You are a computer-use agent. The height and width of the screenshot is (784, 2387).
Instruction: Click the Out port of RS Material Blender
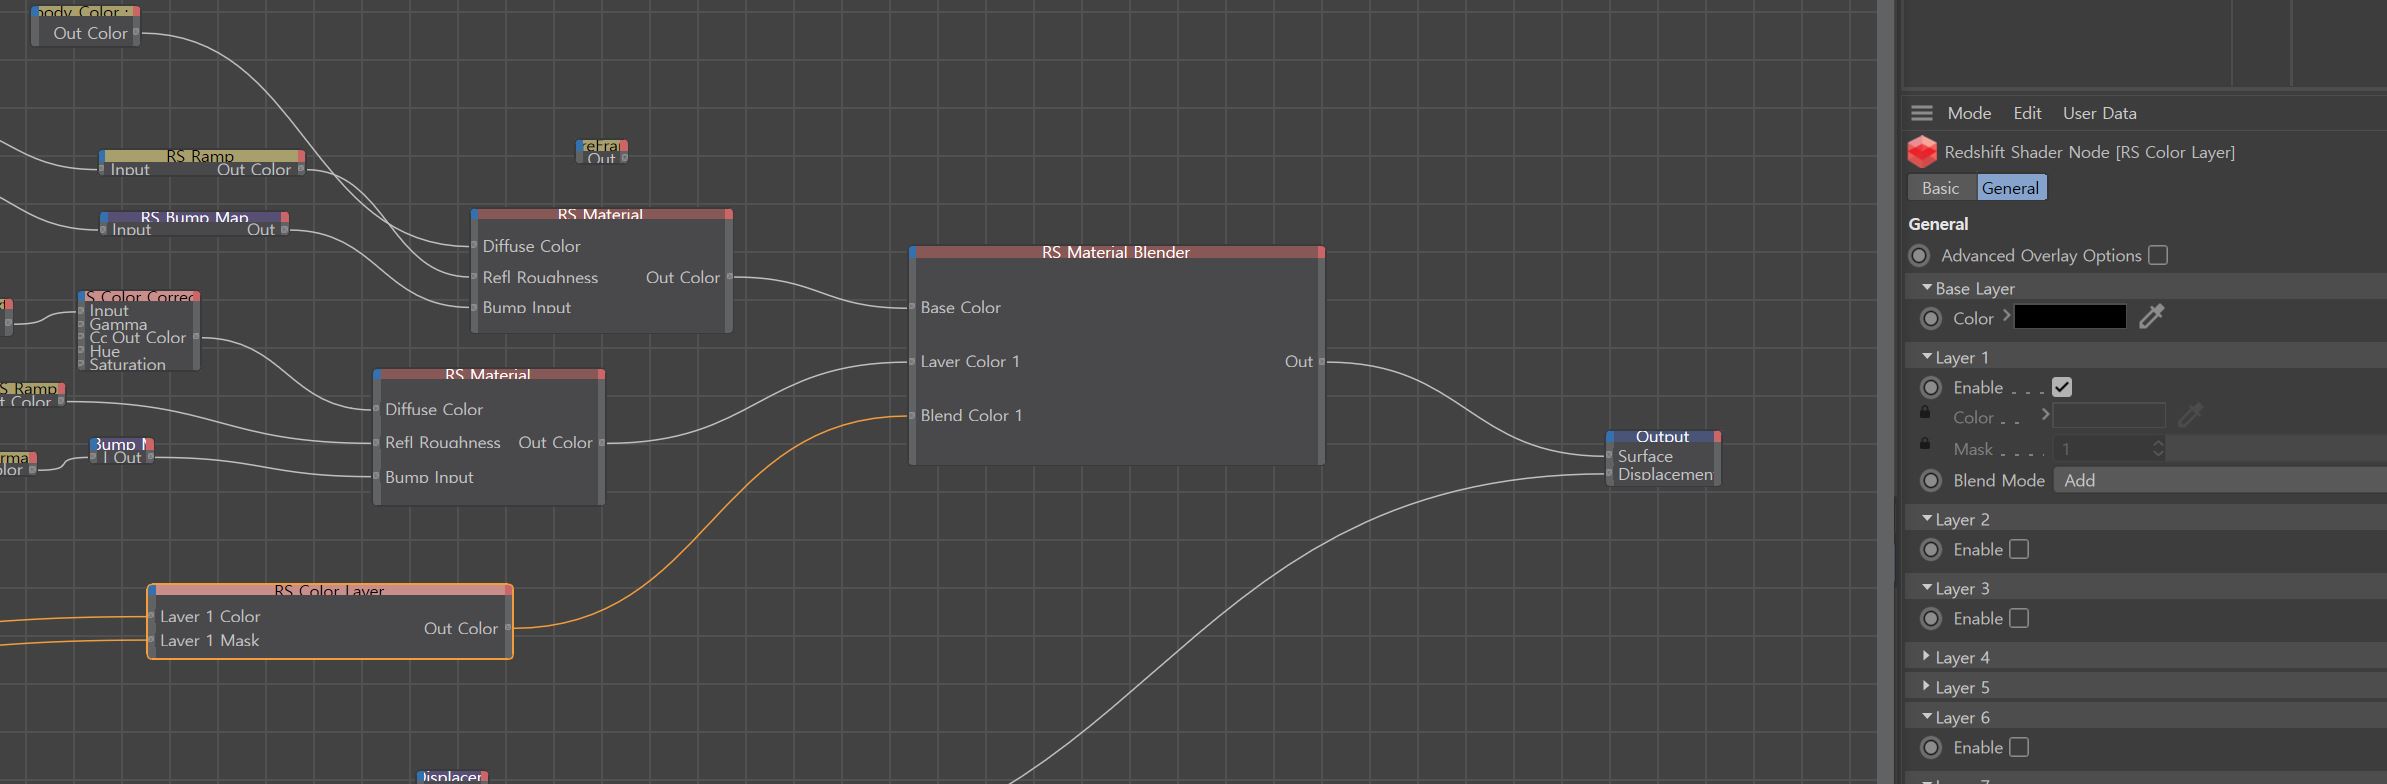click(1322, 361)
